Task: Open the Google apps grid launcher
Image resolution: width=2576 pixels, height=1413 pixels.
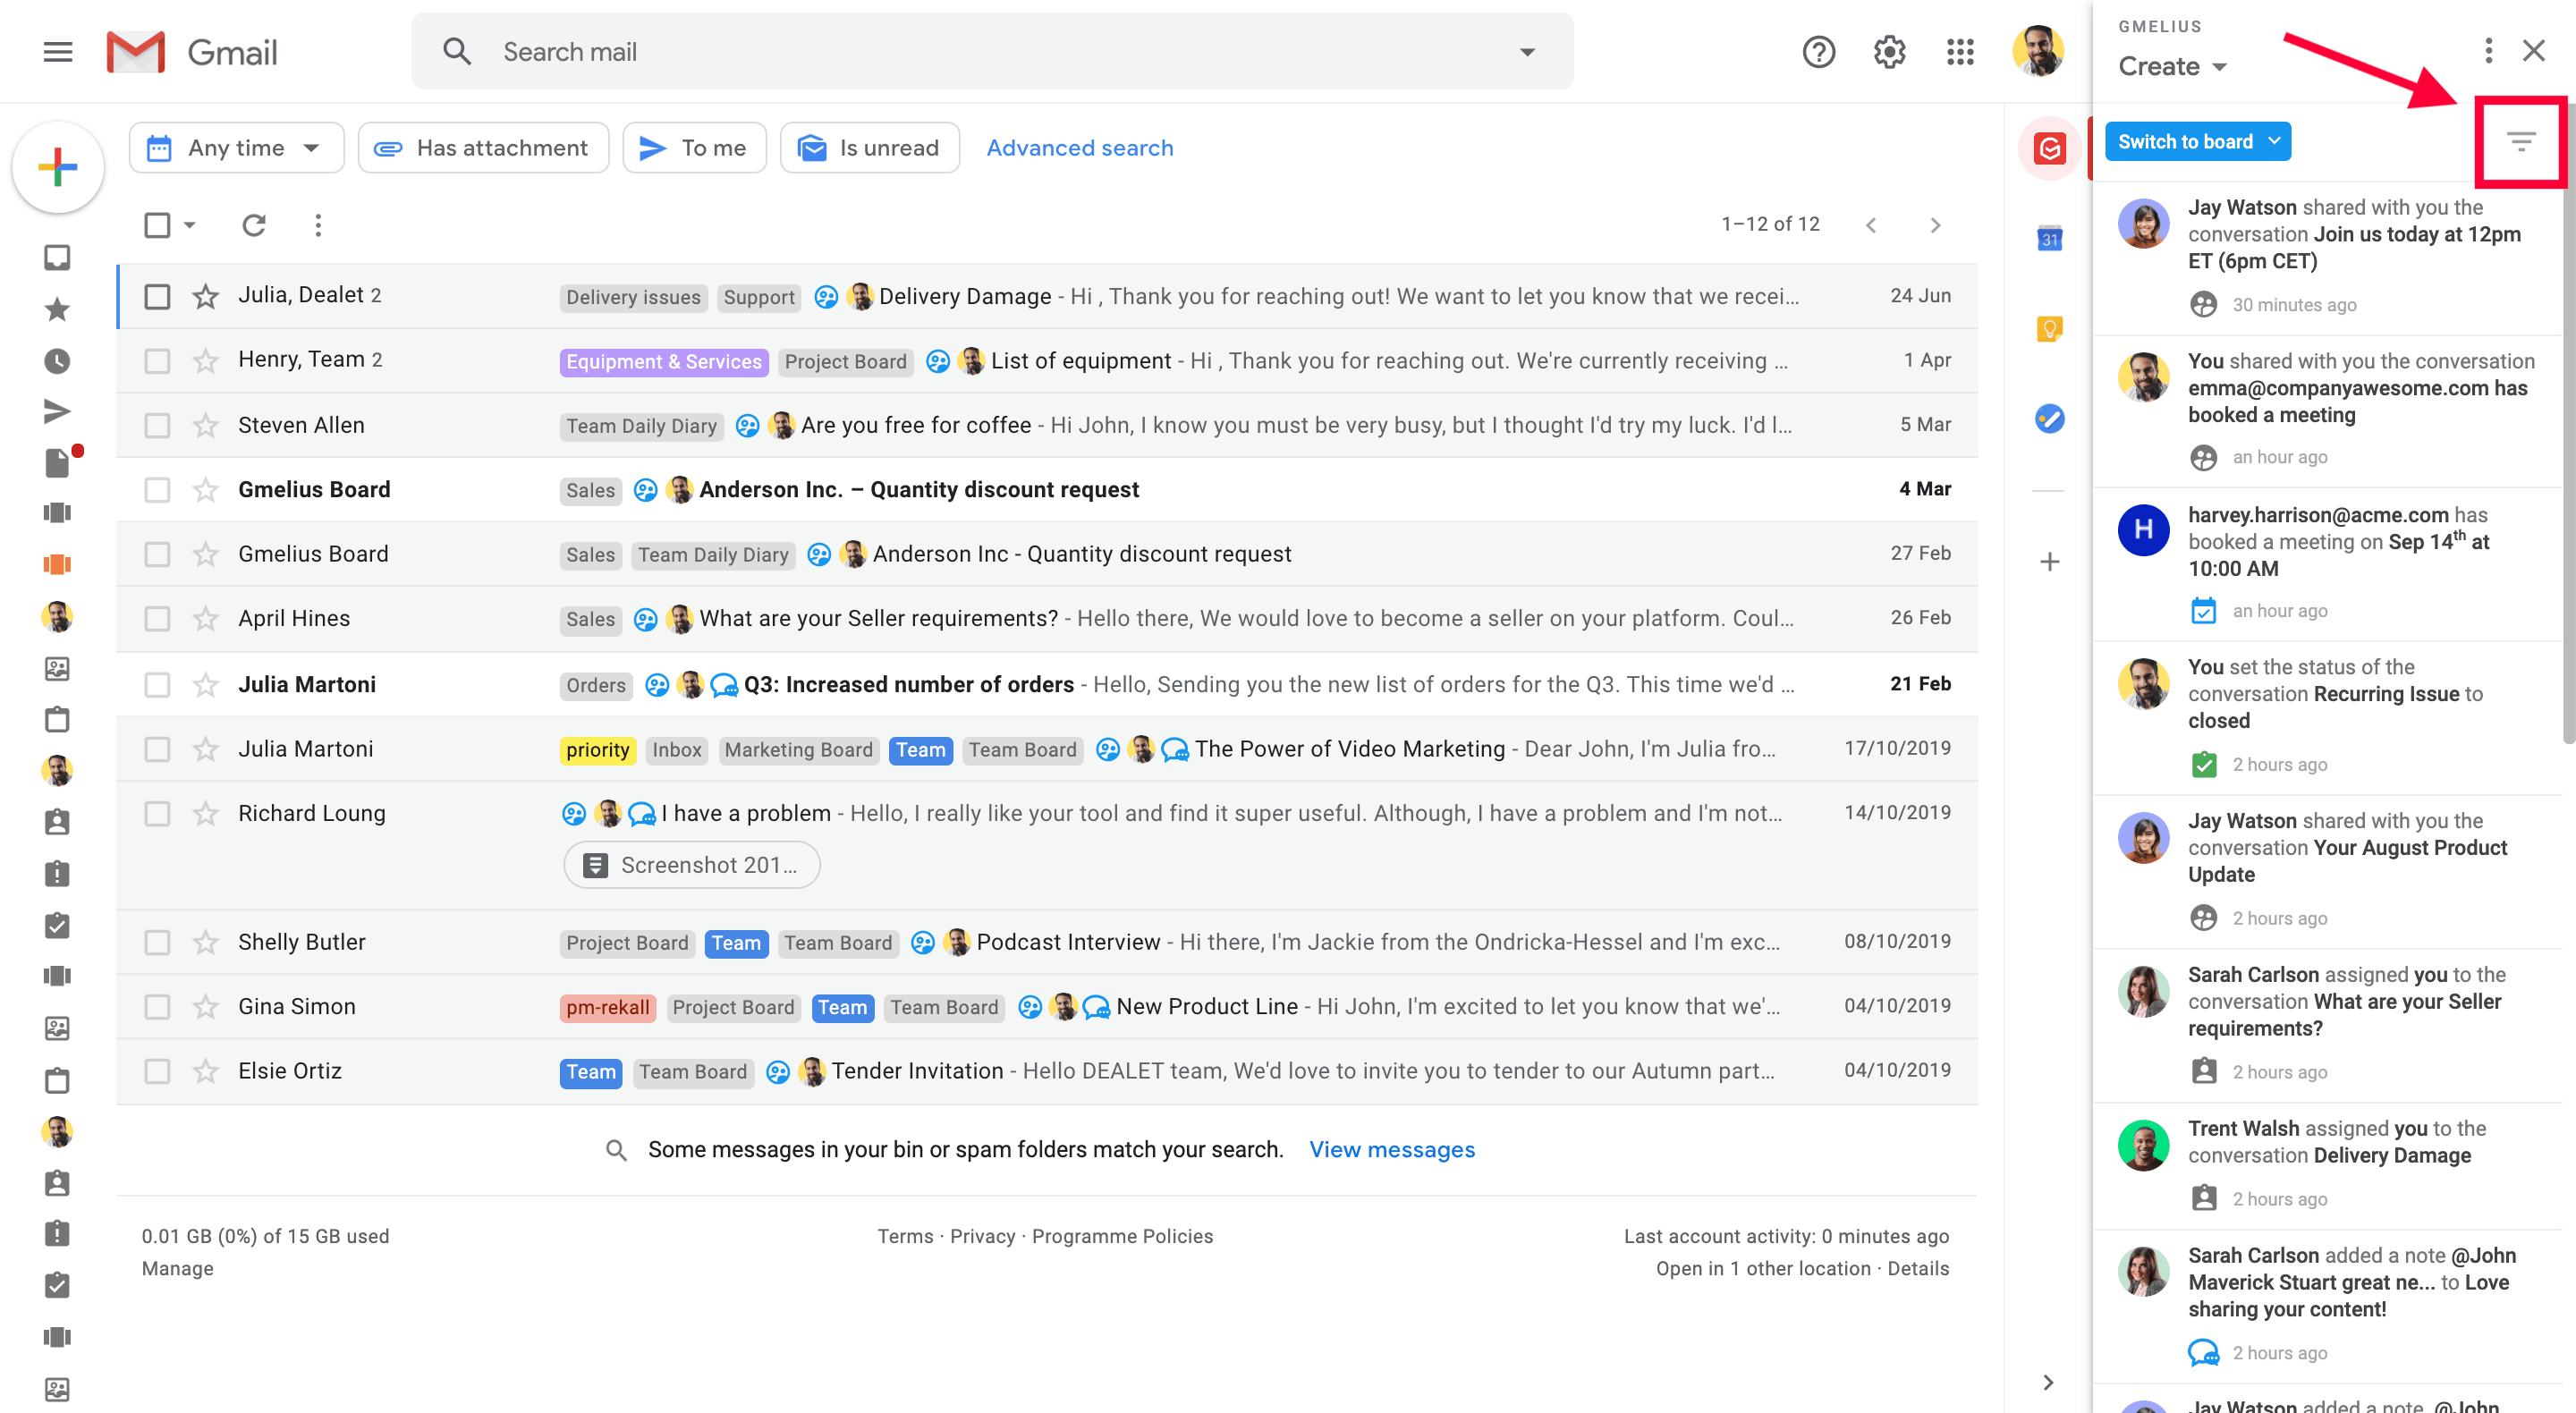Action: click(1960, 51)
